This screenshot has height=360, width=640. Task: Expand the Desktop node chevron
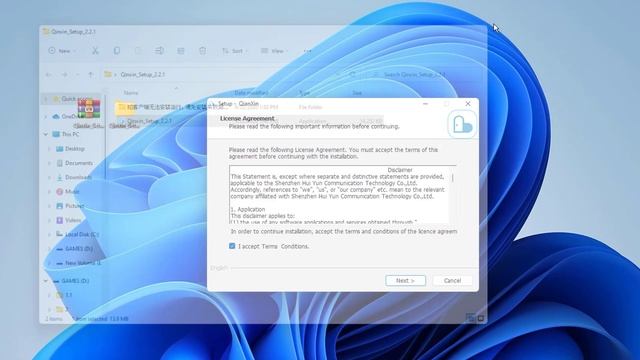49,149
